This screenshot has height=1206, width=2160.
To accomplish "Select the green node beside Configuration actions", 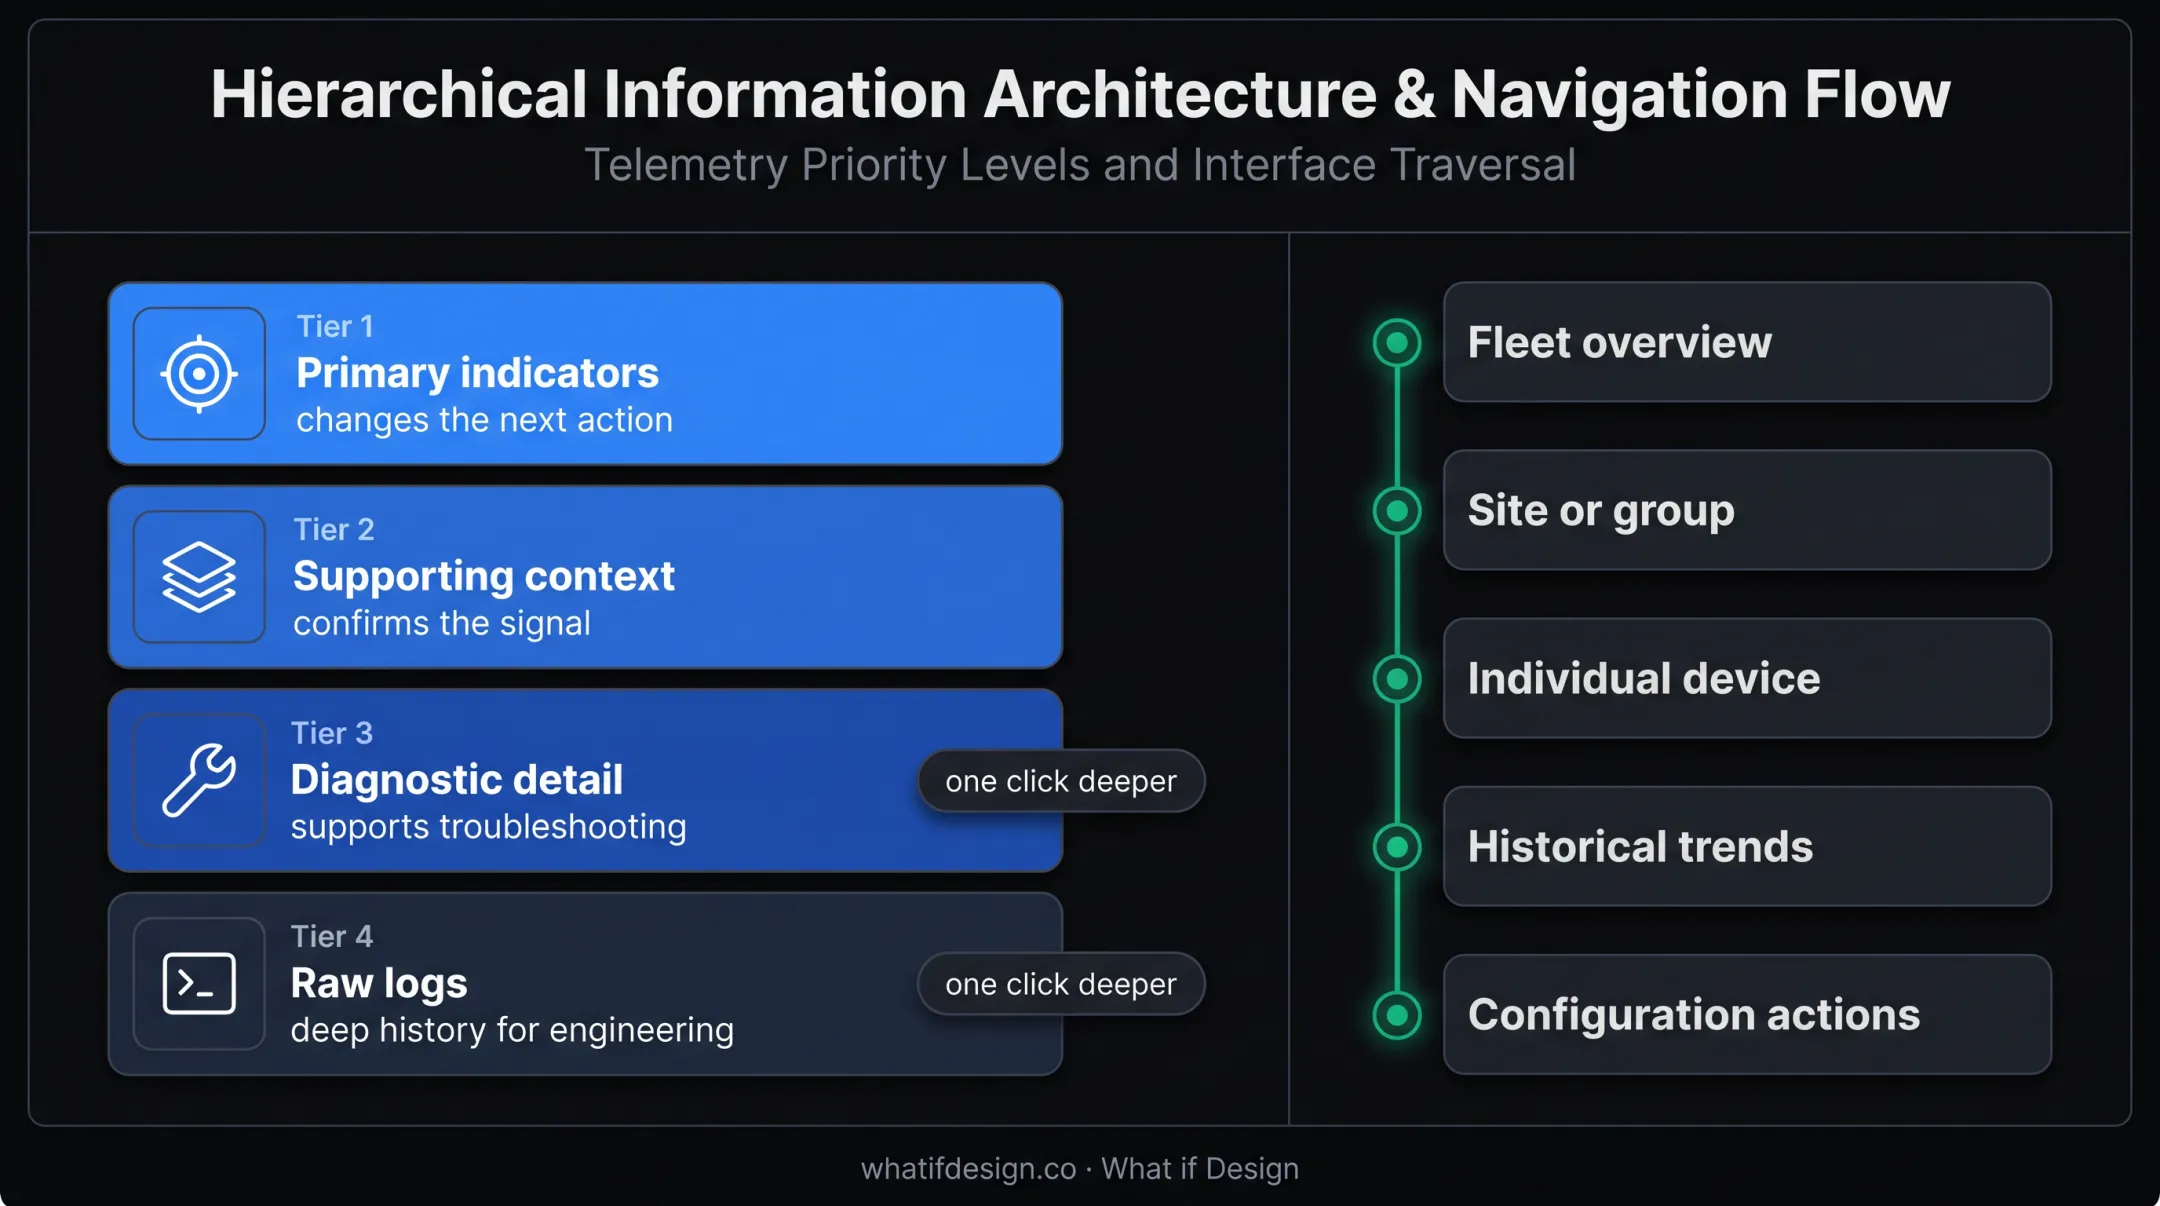I will [x=1397, y=1015].
